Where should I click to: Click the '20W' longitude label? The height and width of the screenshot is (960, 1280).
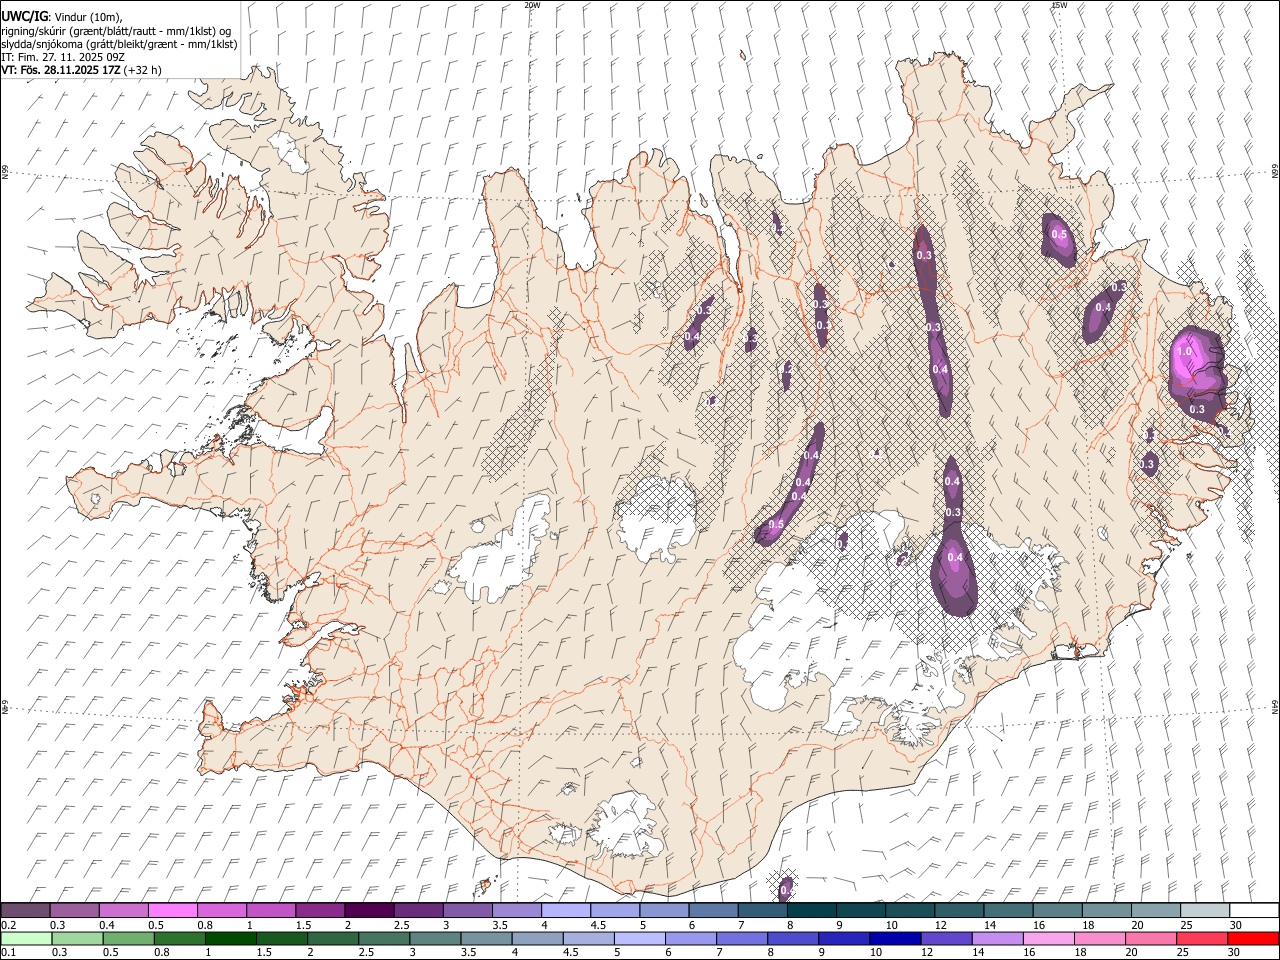click(532, 5)
